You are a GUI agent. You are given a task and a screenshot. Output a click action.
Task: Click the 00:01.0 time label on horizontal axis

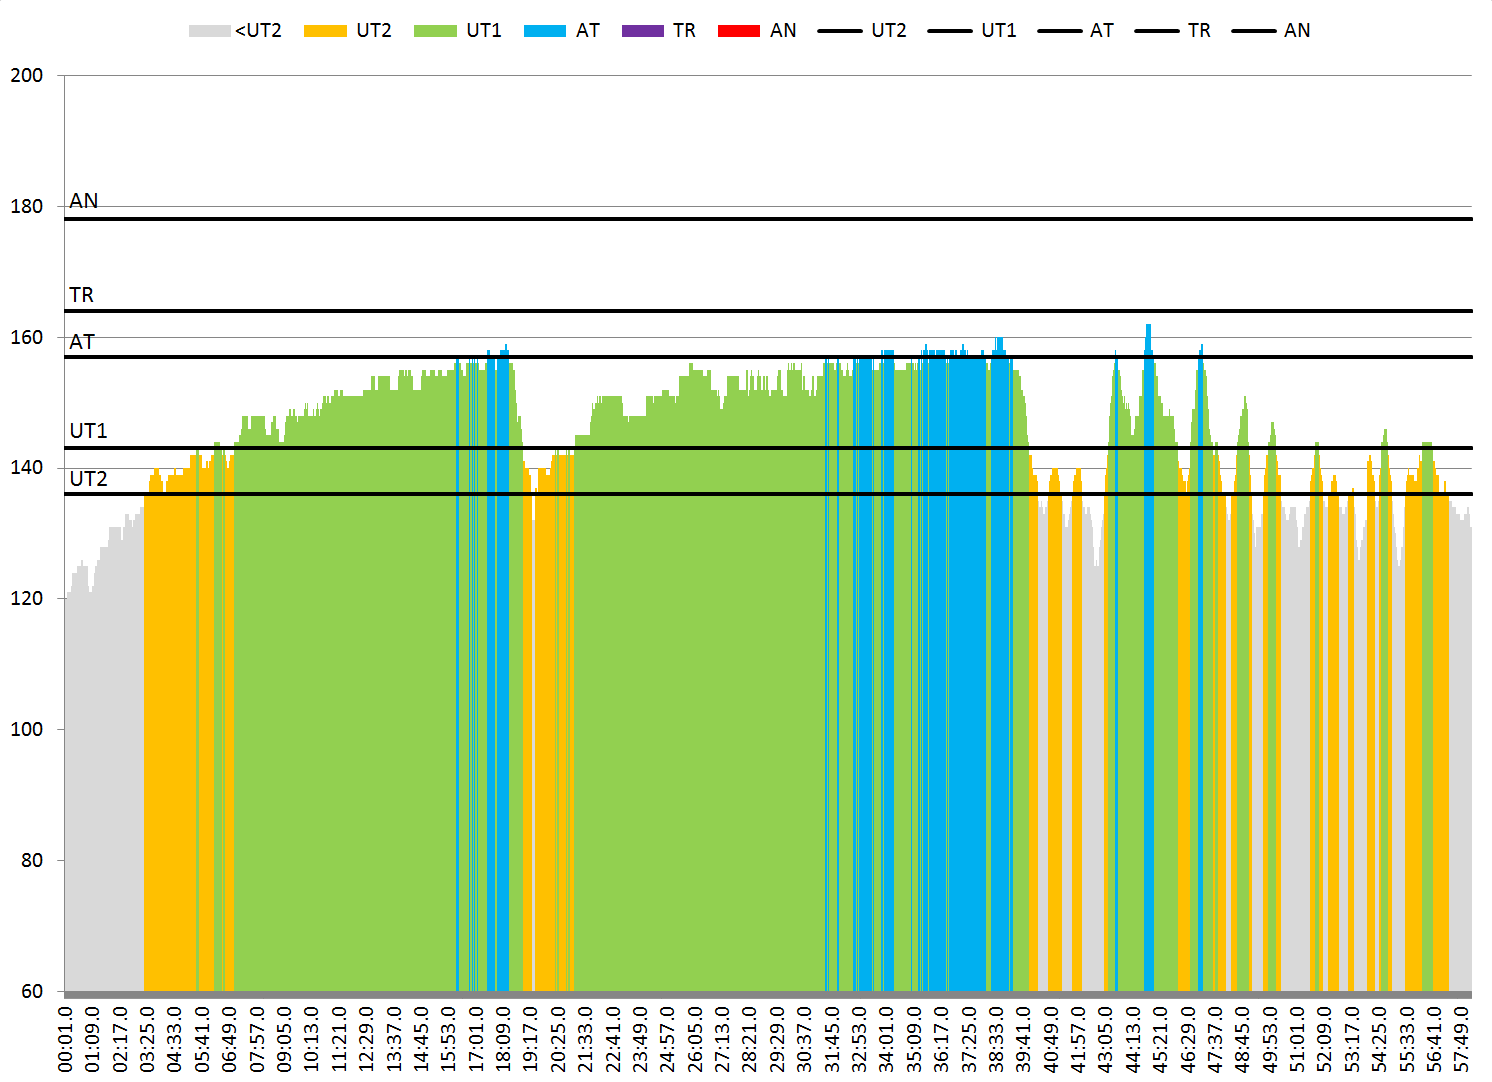click(66, 1039)
